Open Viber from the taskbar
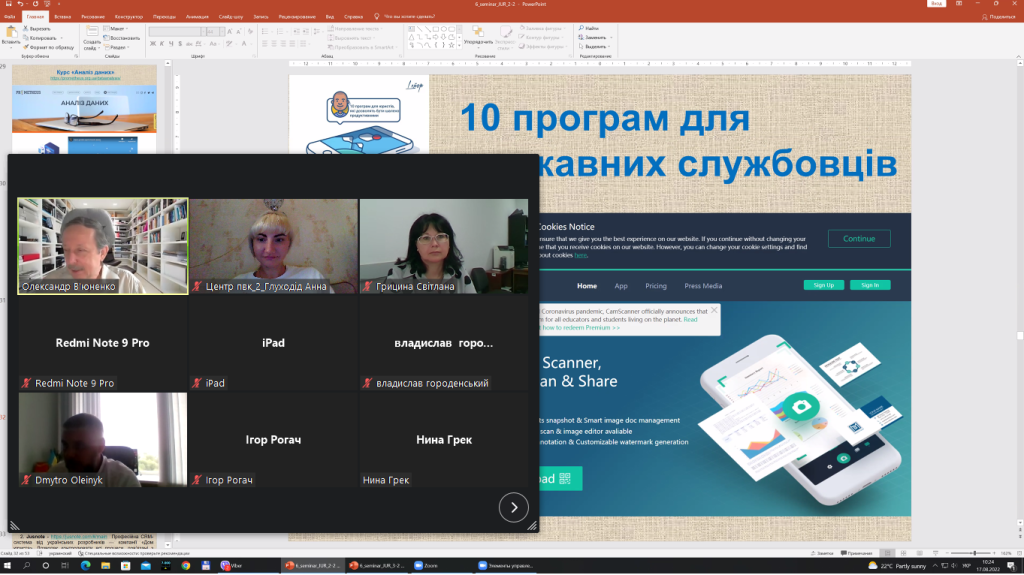Screen dimensions: 1024x575 [231, 565]
